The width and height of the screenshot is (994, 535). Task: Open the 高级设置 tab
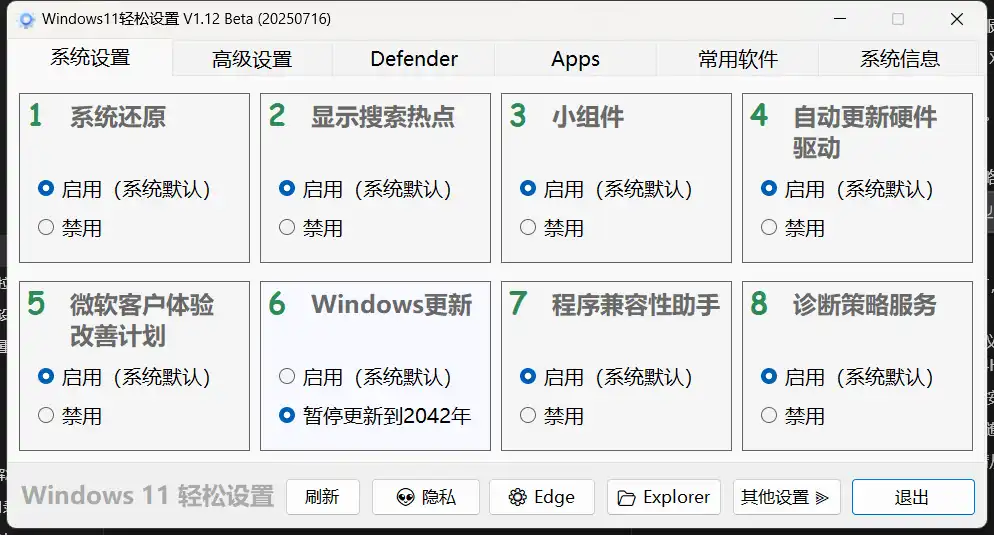point(252,59)
